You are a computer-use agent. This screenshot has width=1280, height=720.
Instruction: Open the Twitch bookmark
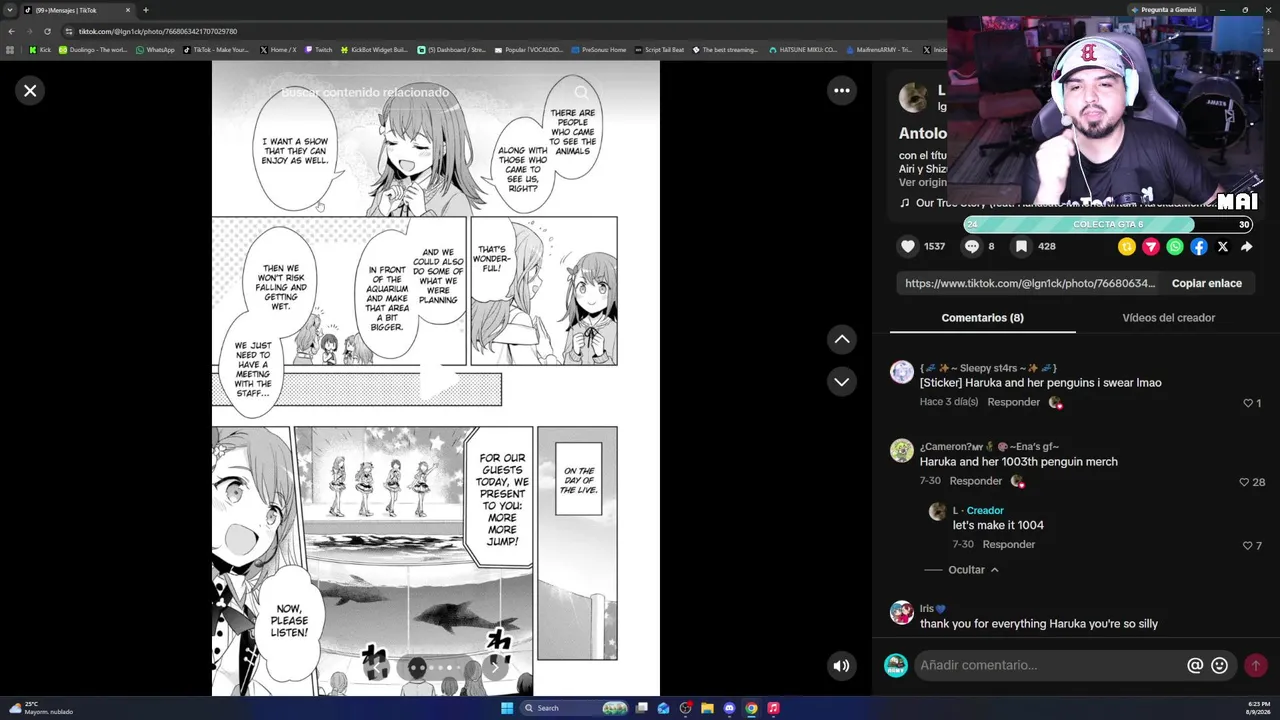pyautogui.click(x=319, y=50)
